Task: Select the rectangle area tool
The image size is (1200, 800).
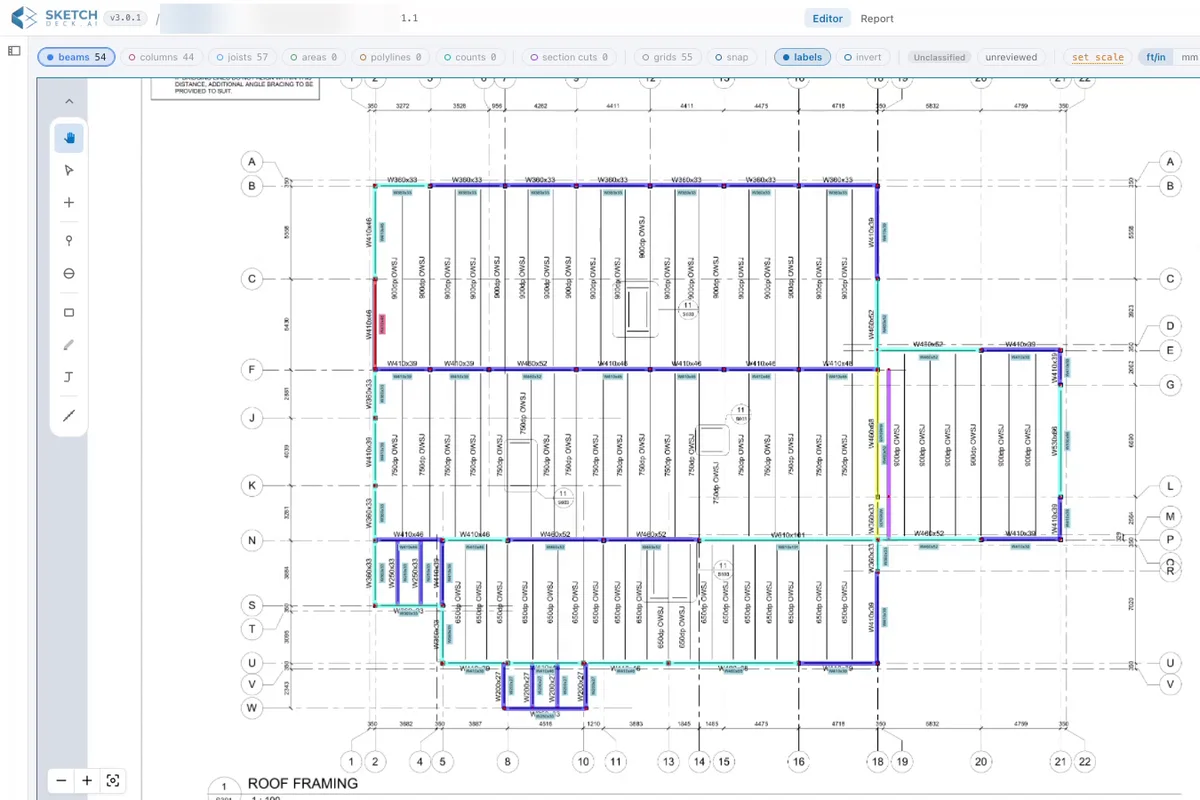Action: coord(69,312)
